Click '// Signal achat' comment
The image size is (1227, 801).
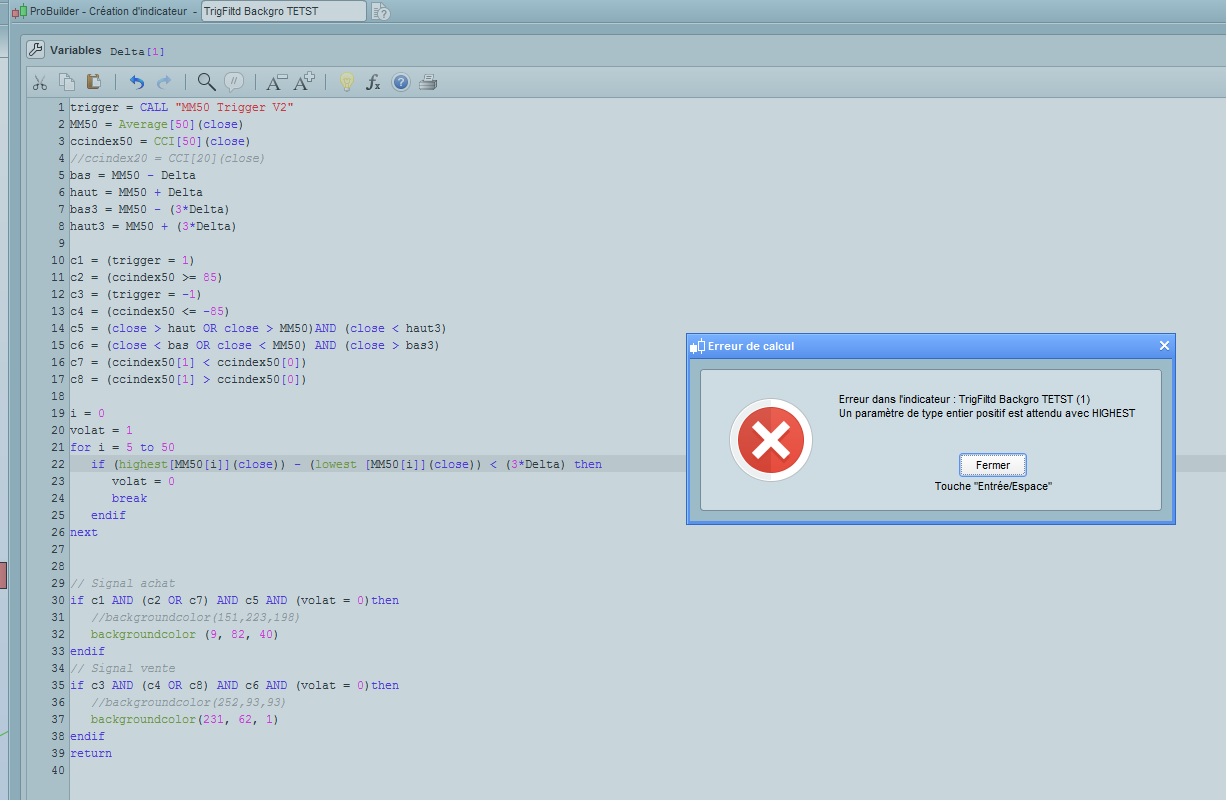pyautogui.click(x=122, y=583)
